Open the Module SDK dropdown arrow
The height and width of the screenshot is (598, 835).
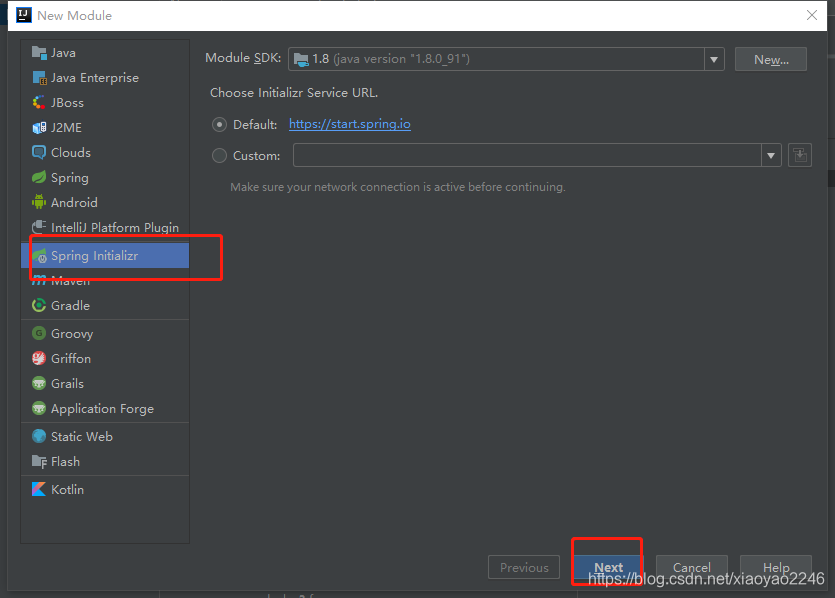click(x=714, y=59)
